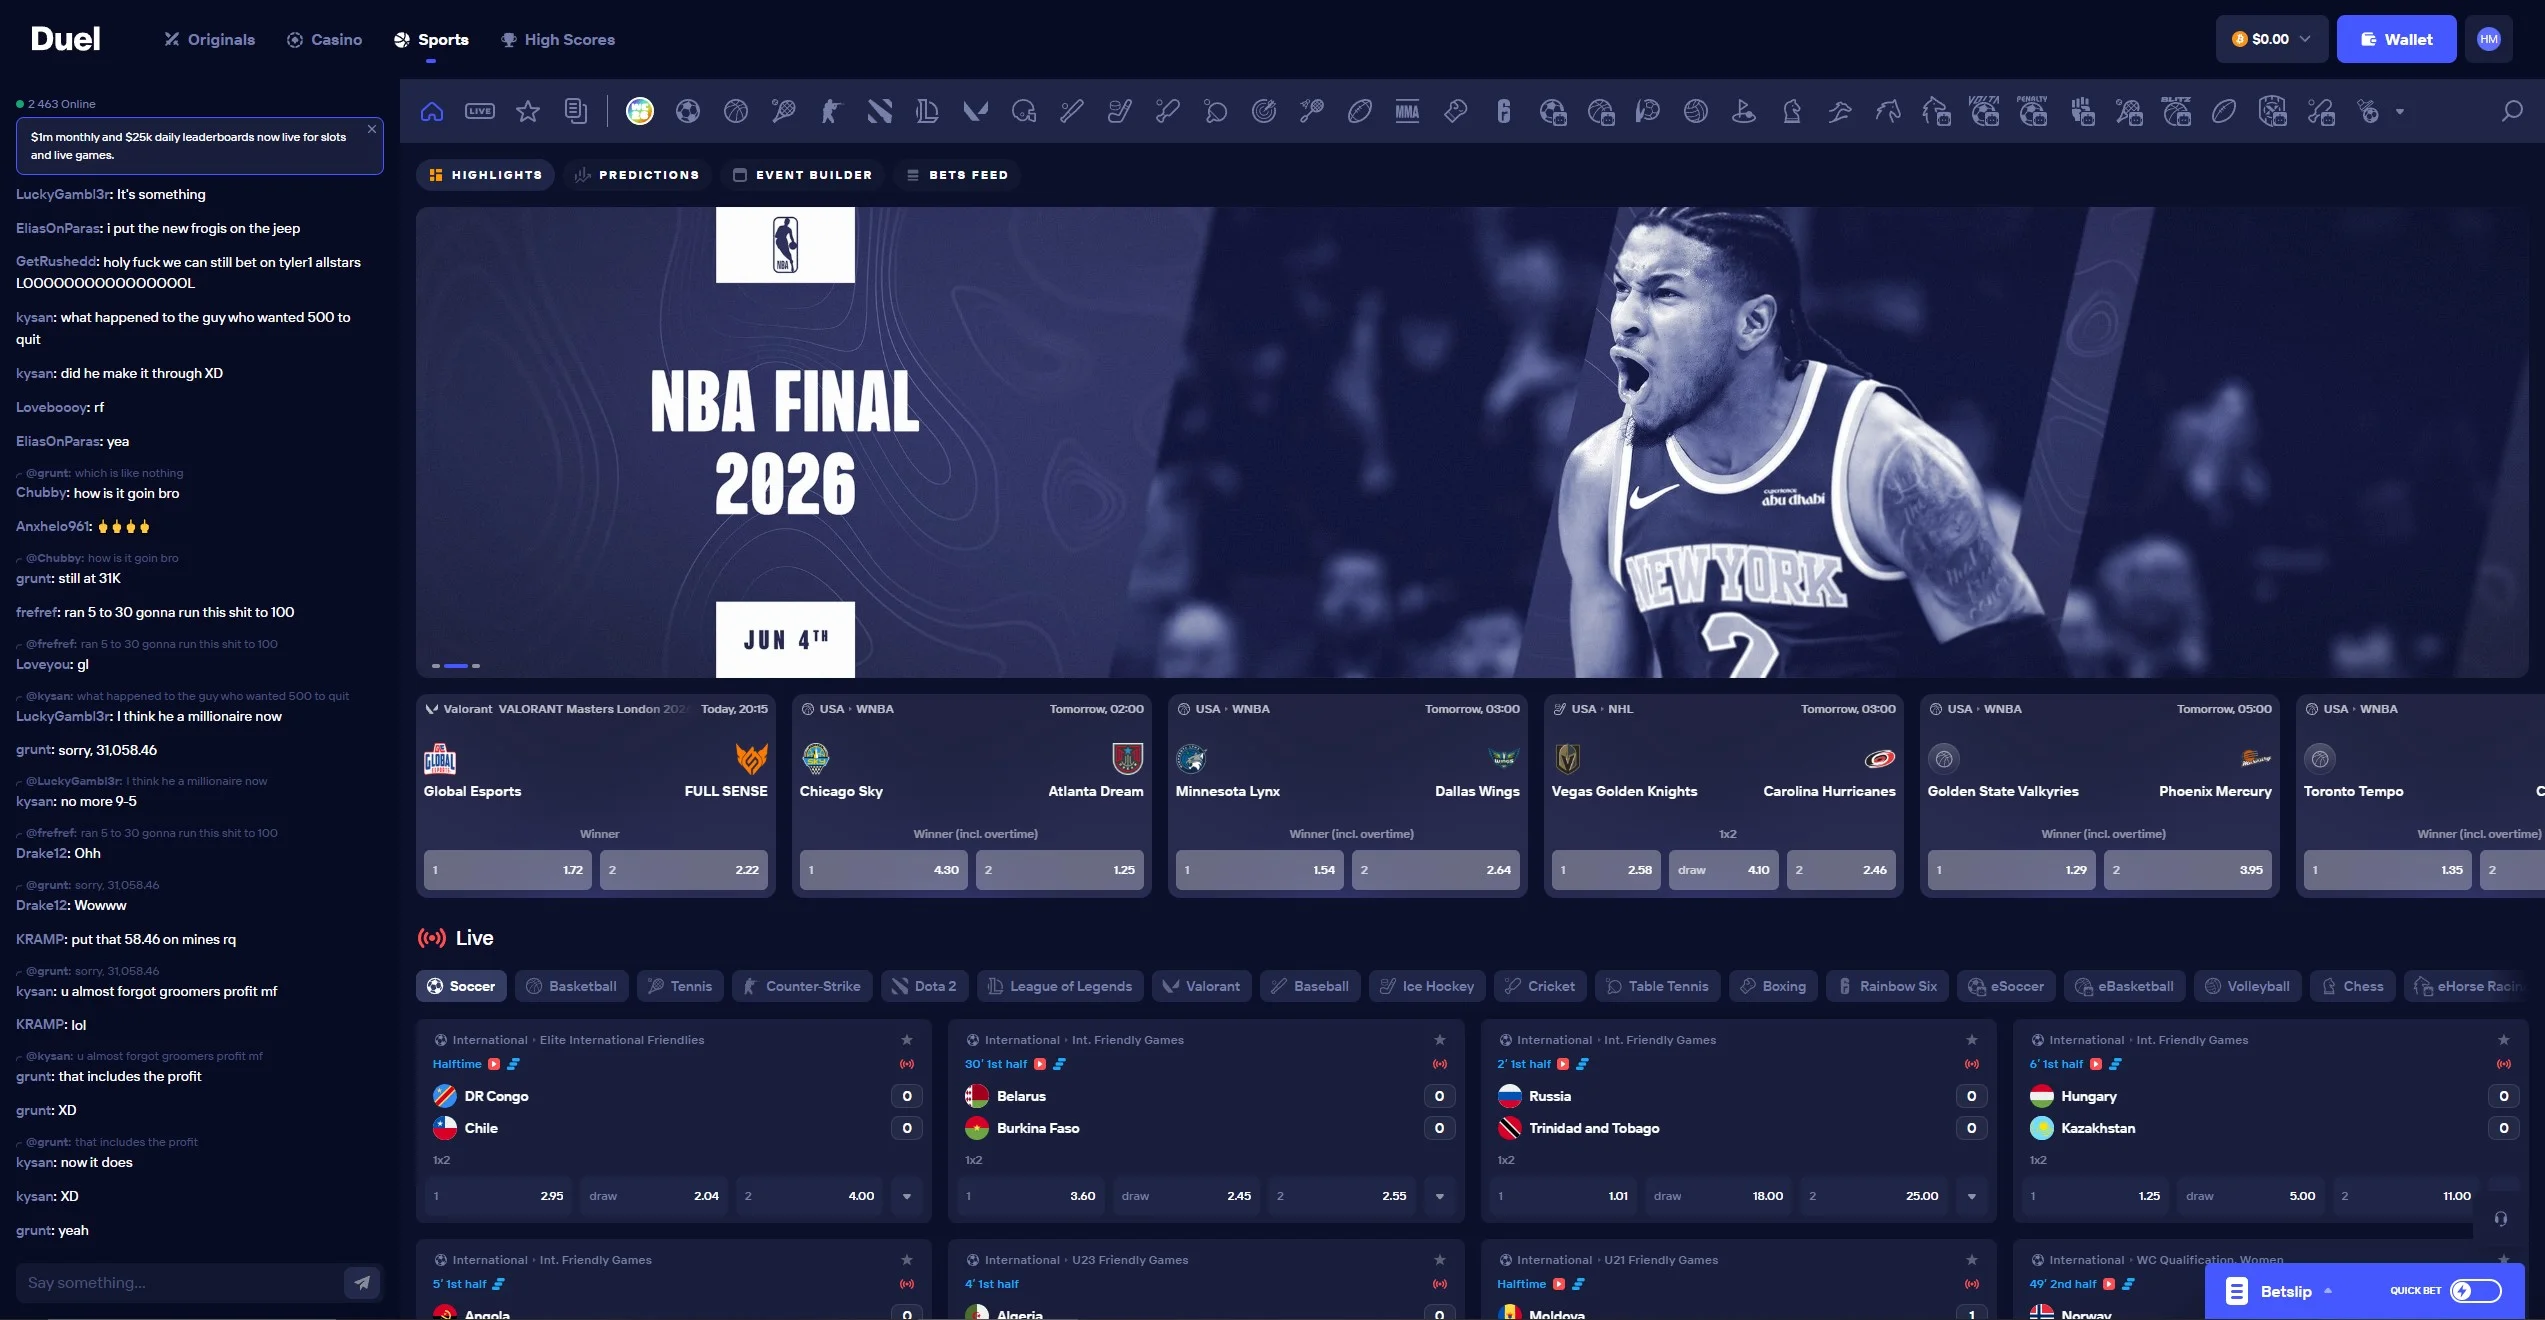This screenshot has height=1320, width=2545.
Task: Go to the sports home icon
Action: pyautogui.click(x=432, y=111)
